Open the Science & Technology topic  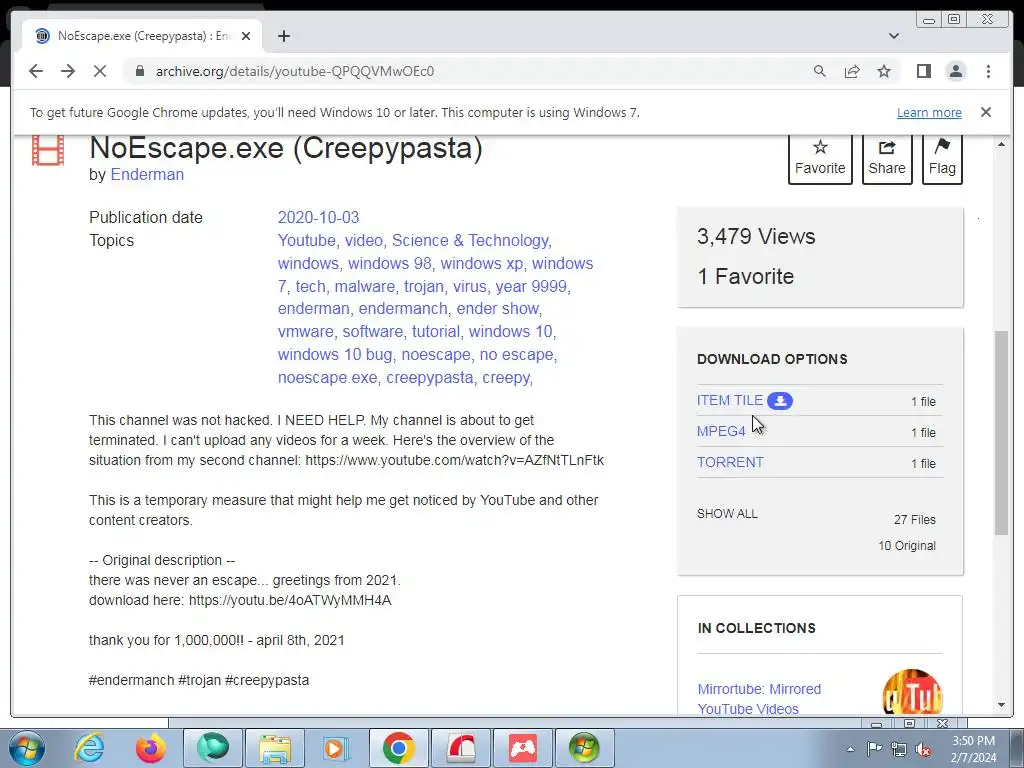470,240
